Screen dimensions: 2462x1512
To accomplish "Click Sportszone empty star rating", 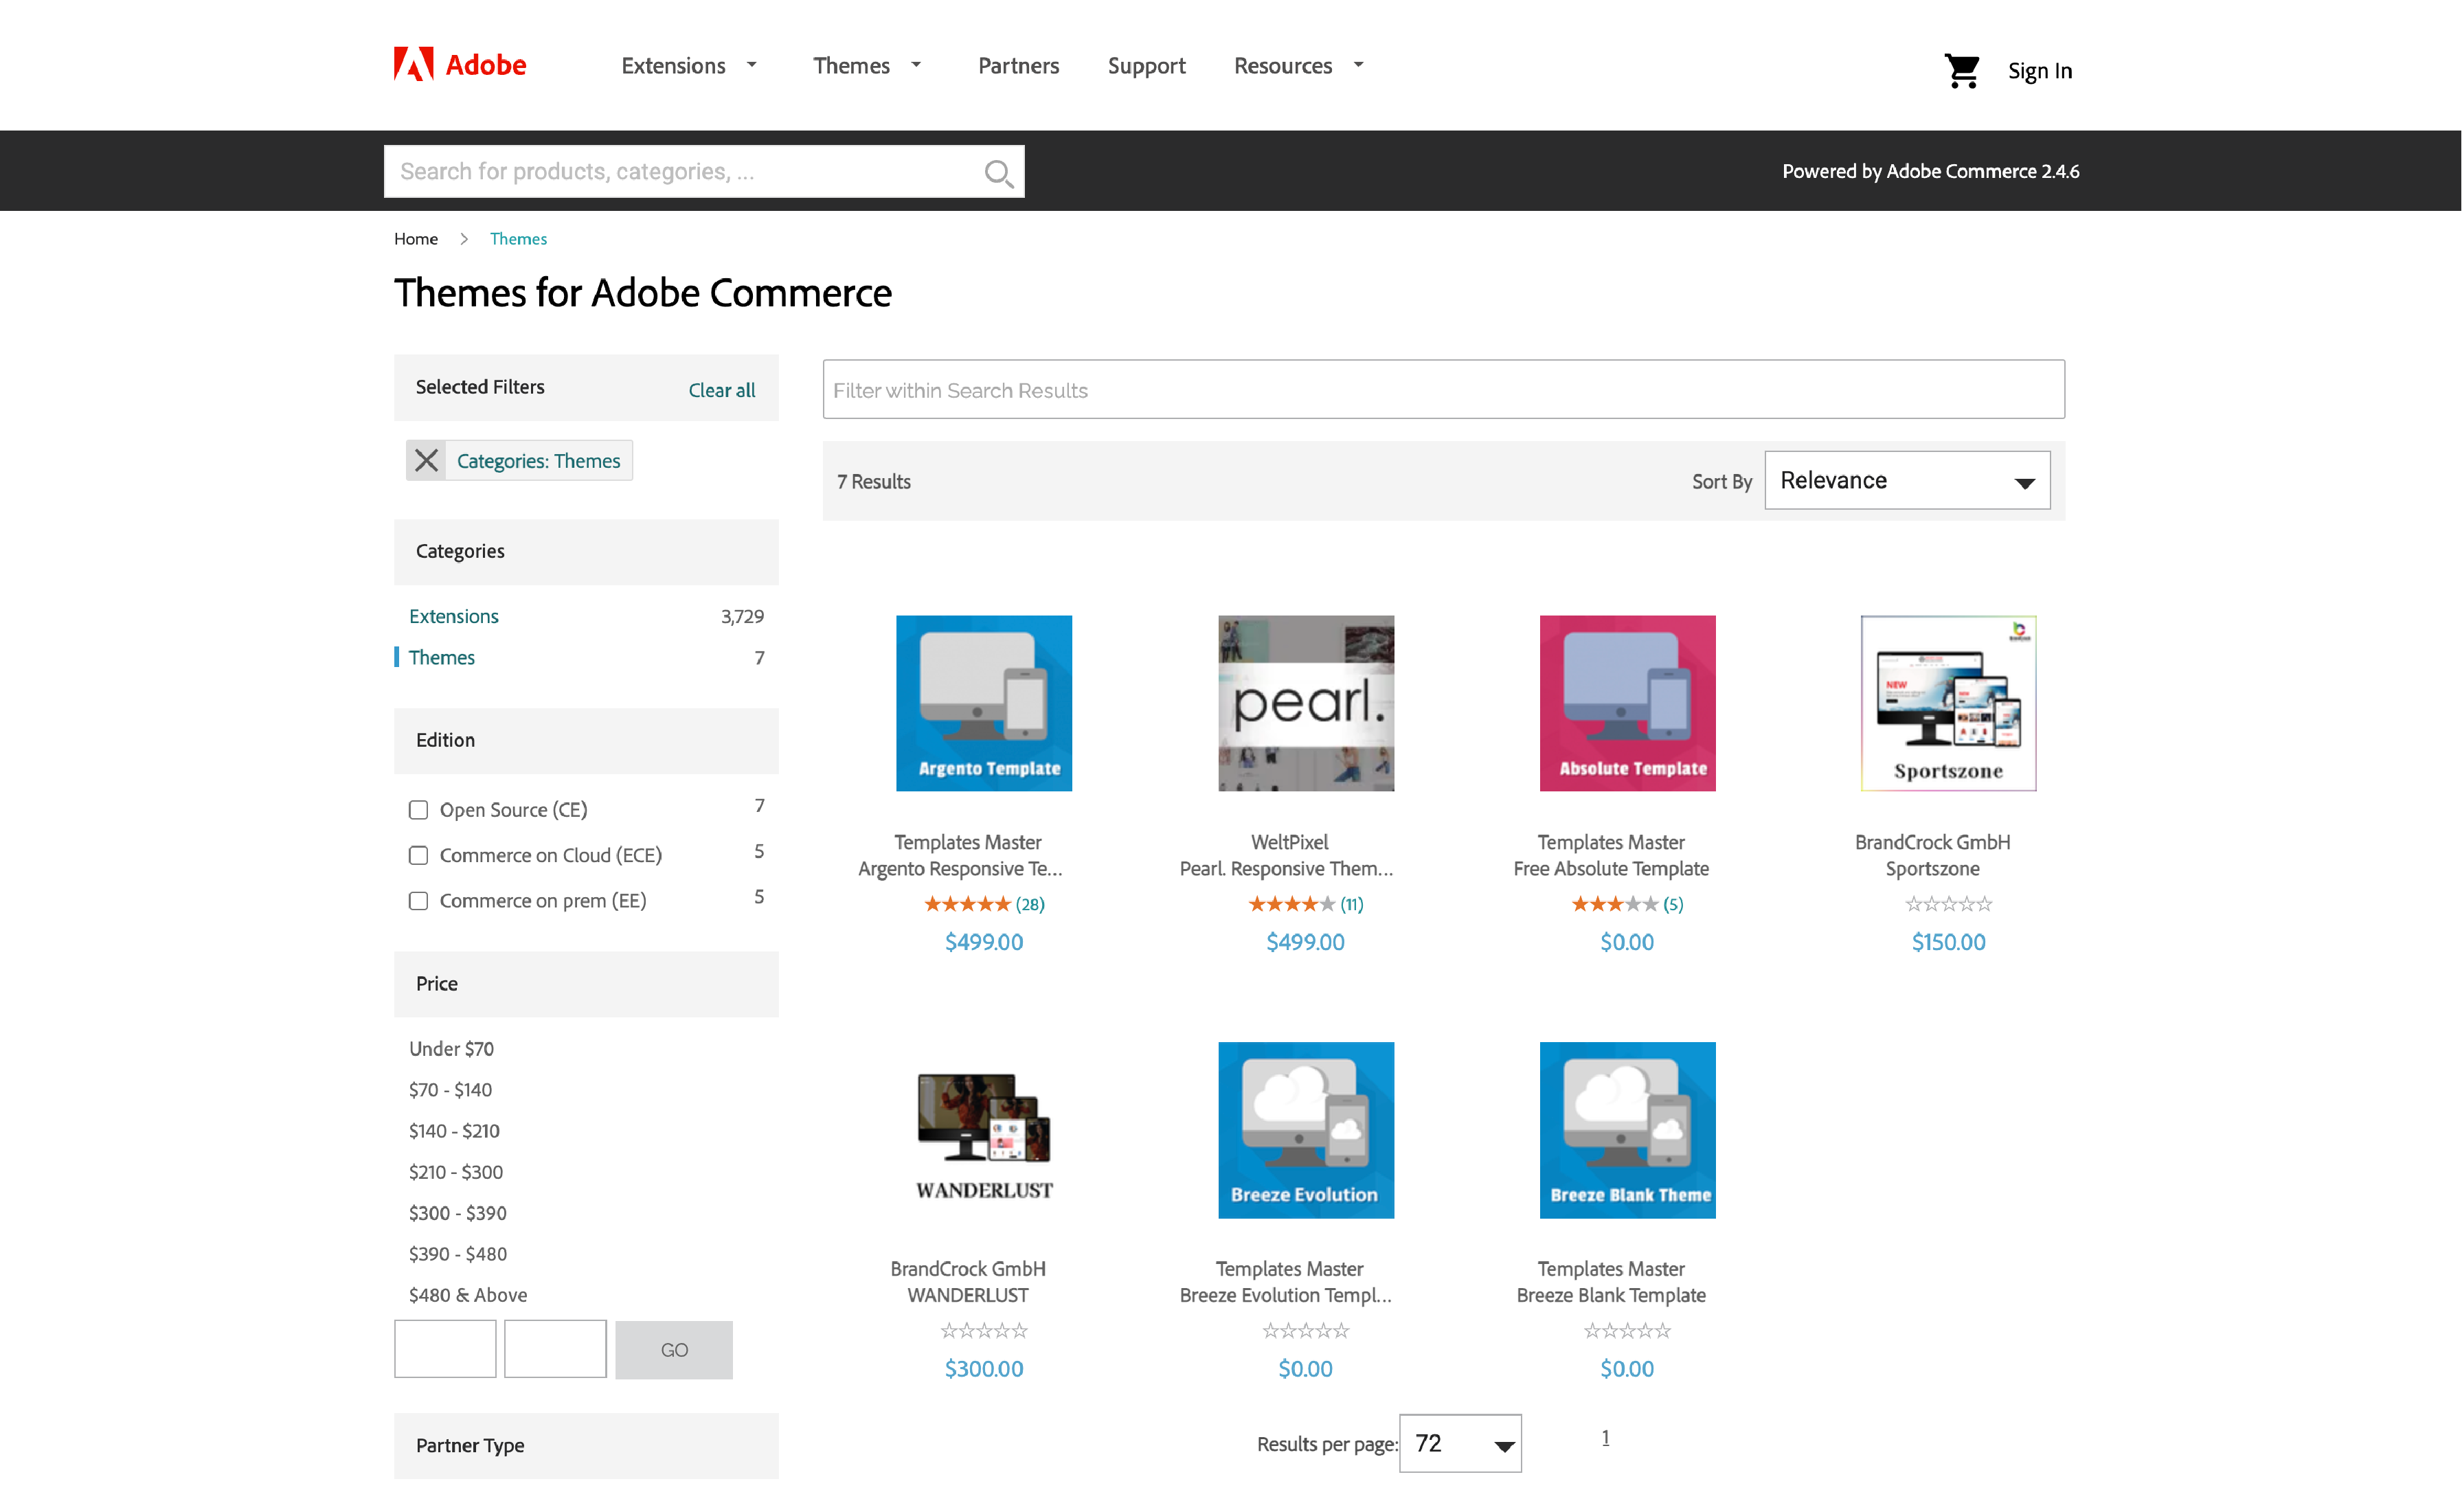I will click(x=1948, y=904).
